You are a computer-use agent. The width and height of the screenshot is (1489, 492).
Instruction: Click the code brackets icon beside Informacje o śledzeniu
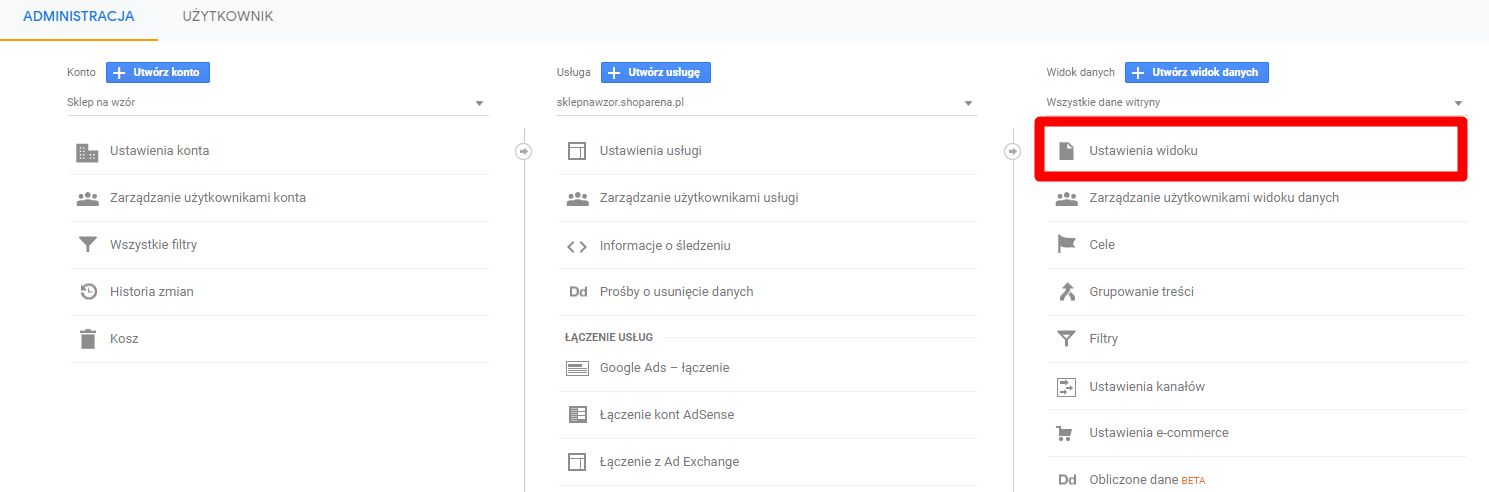click(577, 246)
